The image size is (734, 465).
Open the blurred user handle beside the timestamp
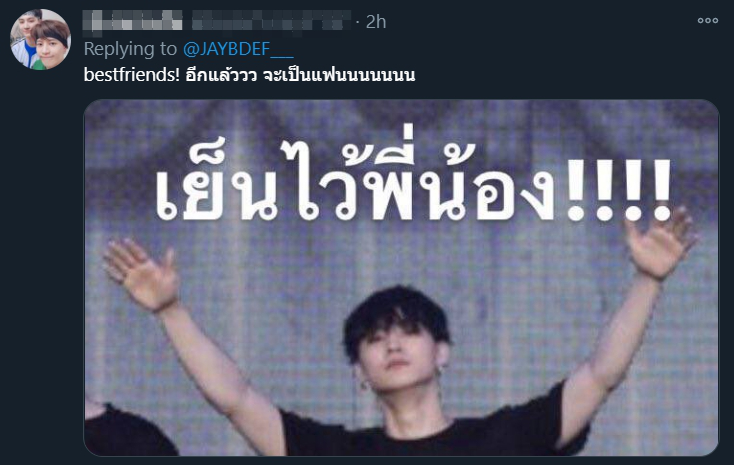coord(271,22)
